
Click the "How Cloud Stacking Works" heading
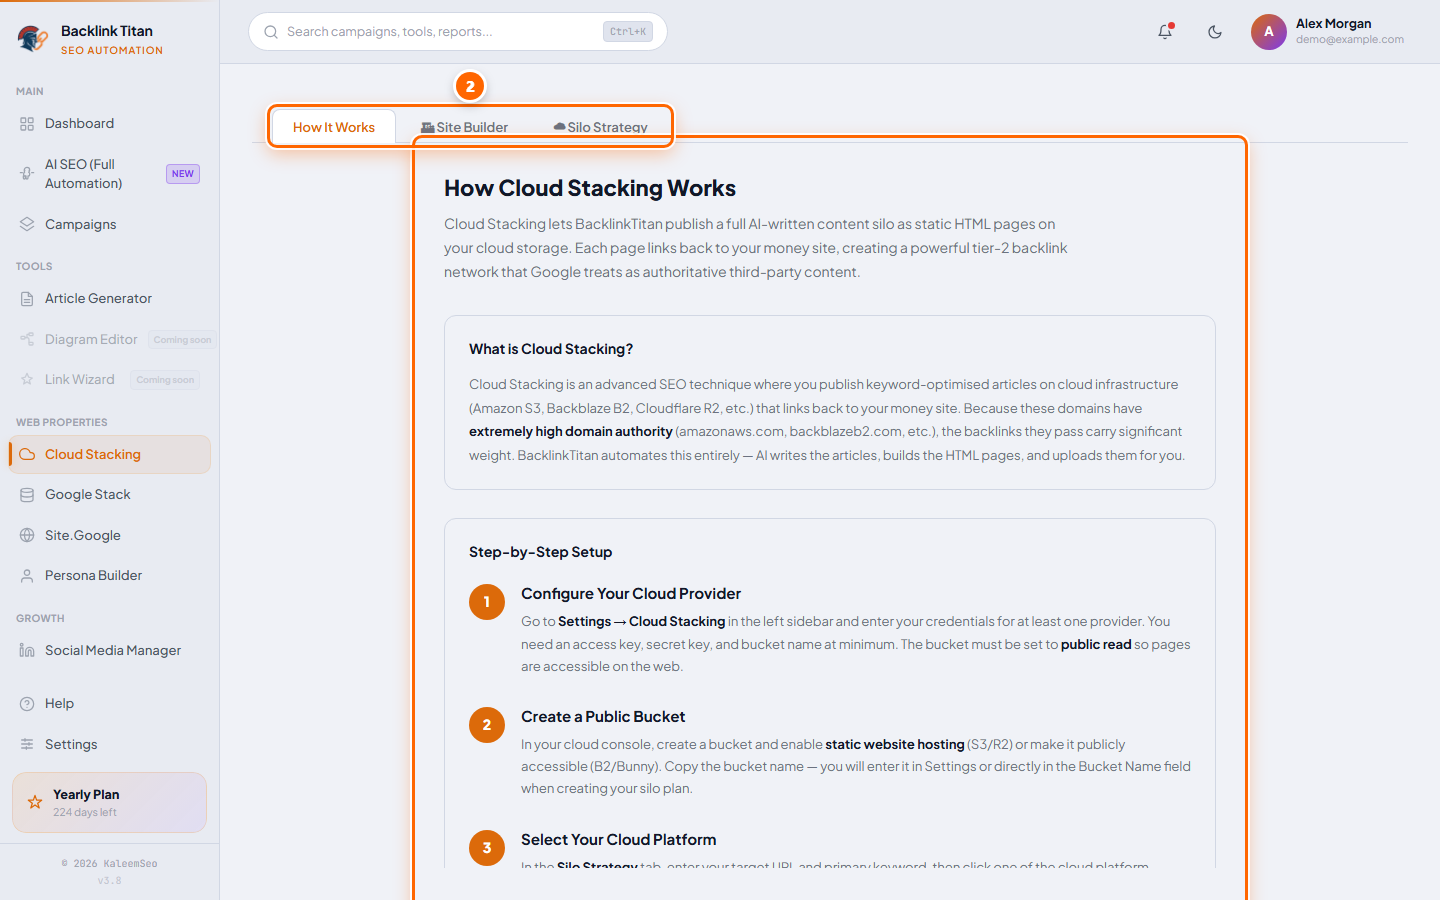coord(590,188)
